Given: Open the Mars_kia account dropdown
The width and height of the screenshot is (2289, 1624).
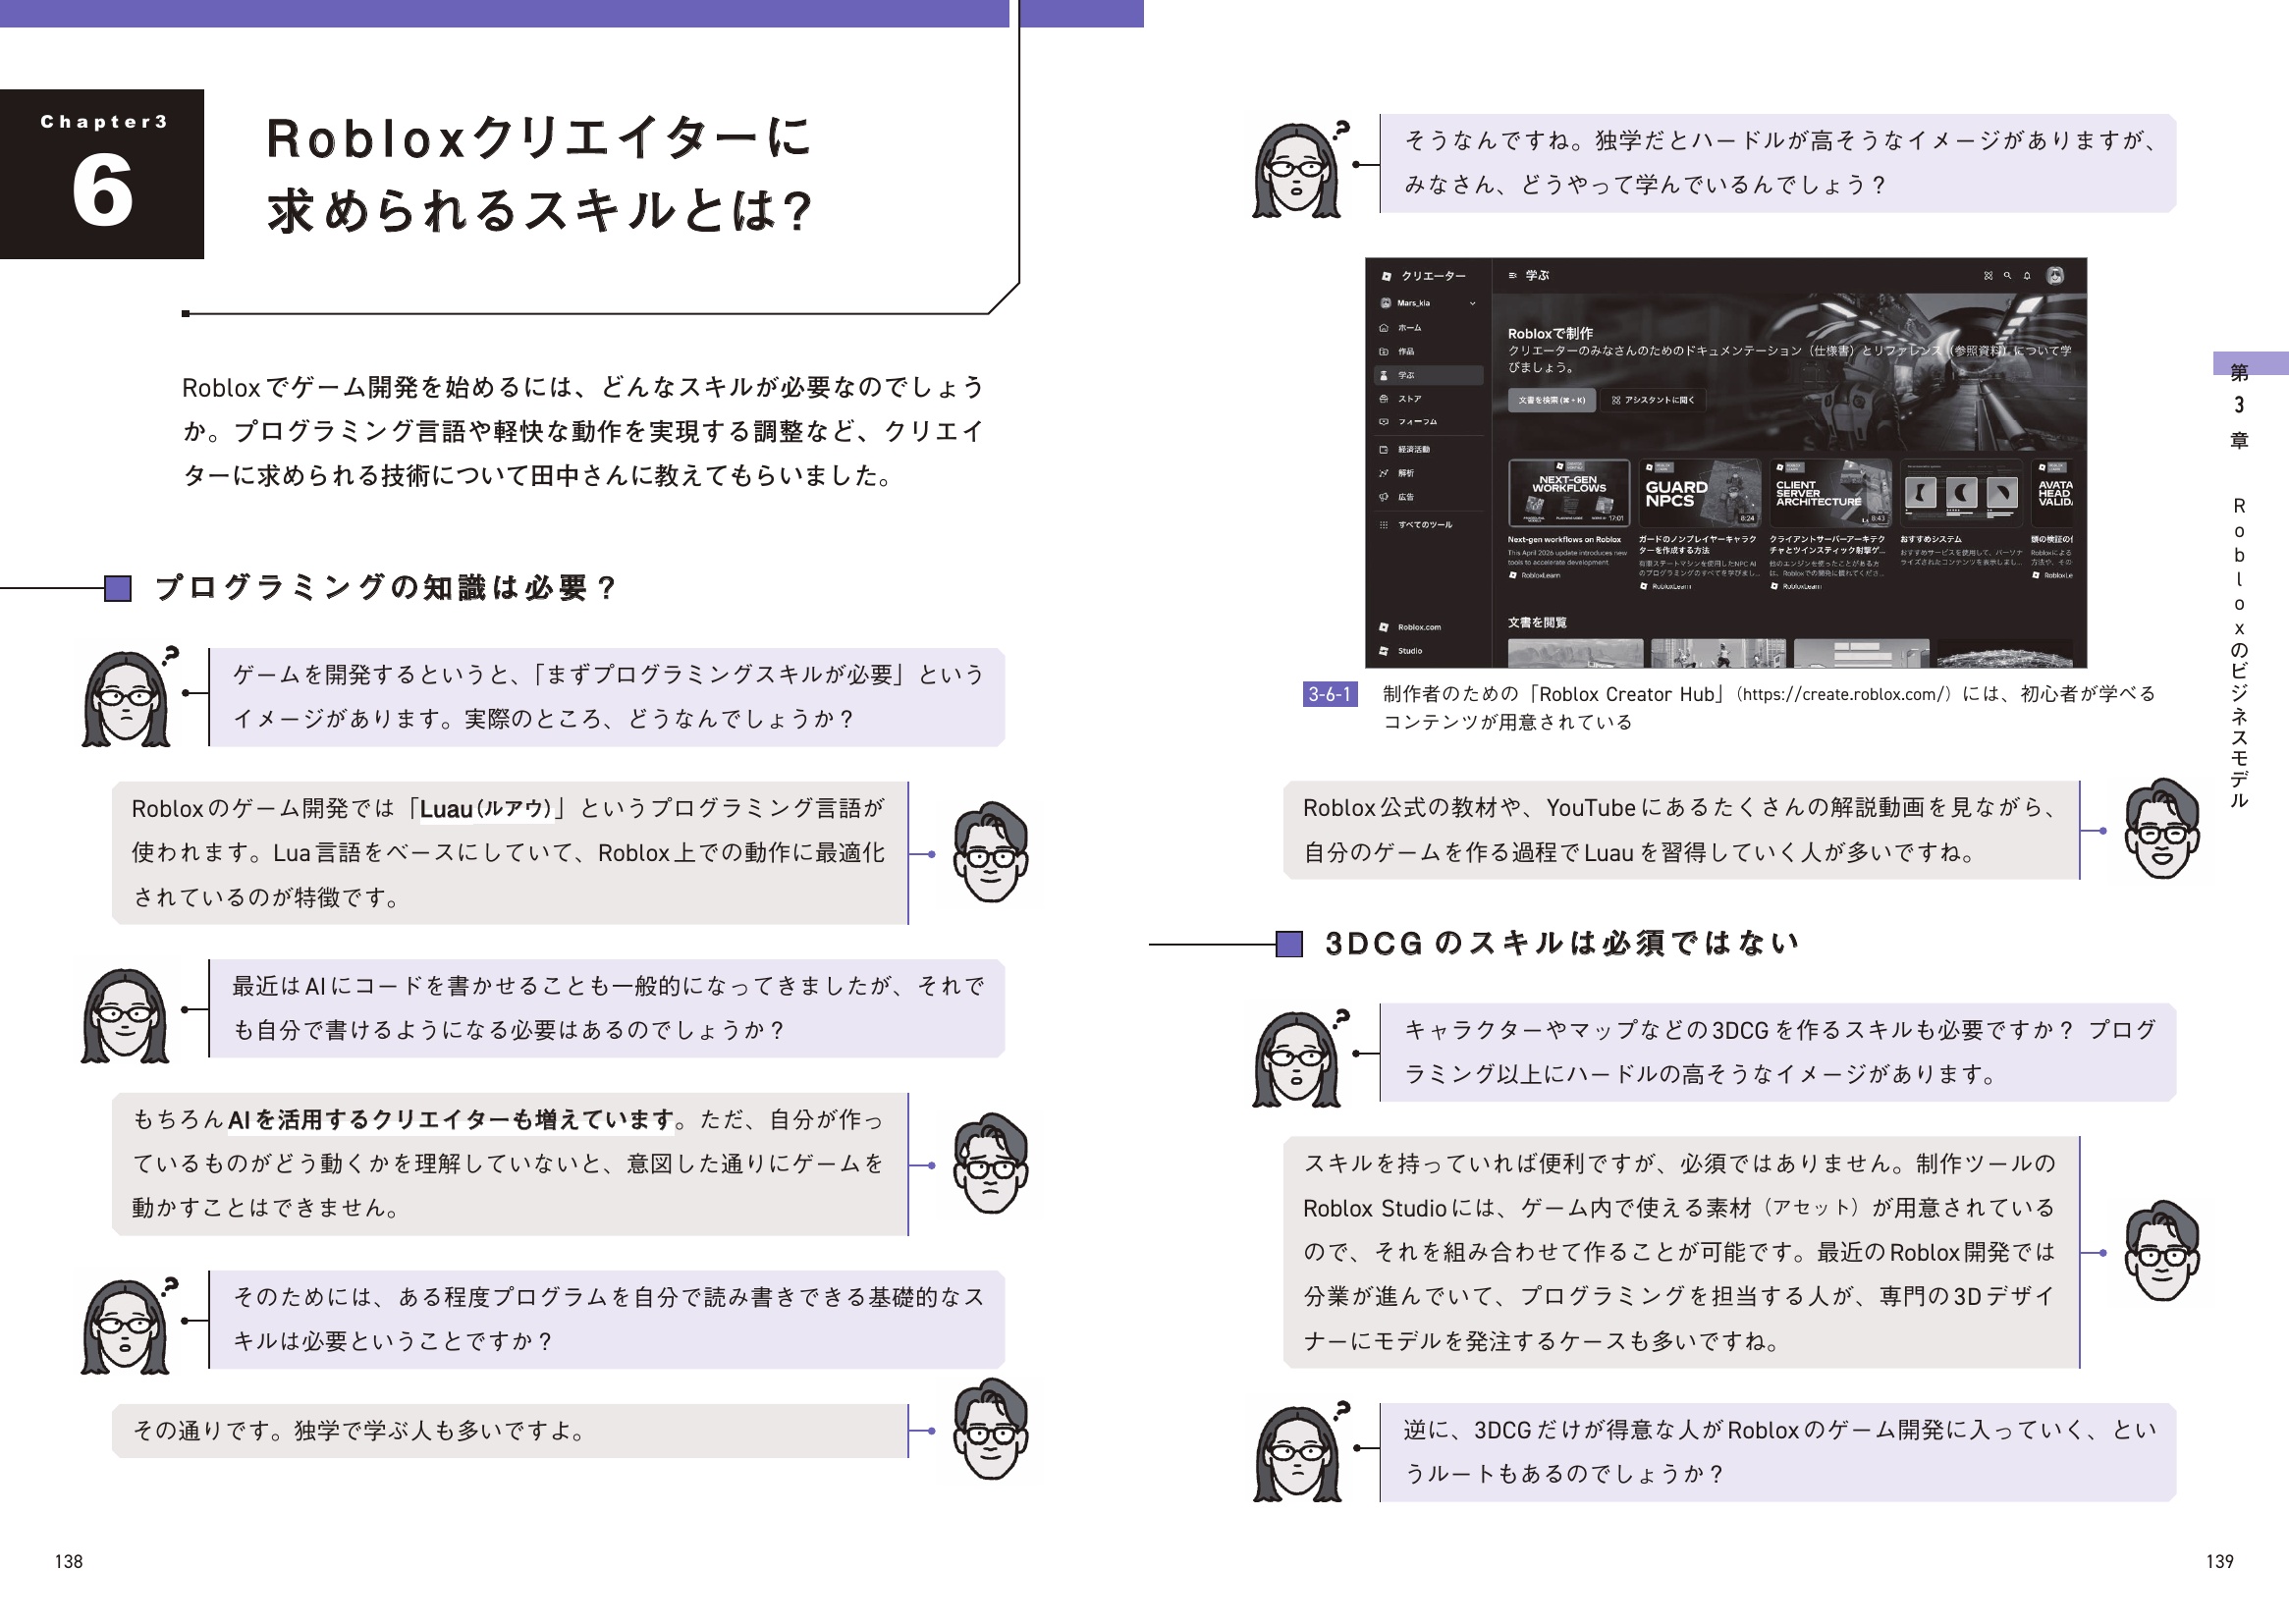Looking at the screenshot, I should tap(1427, 303).
